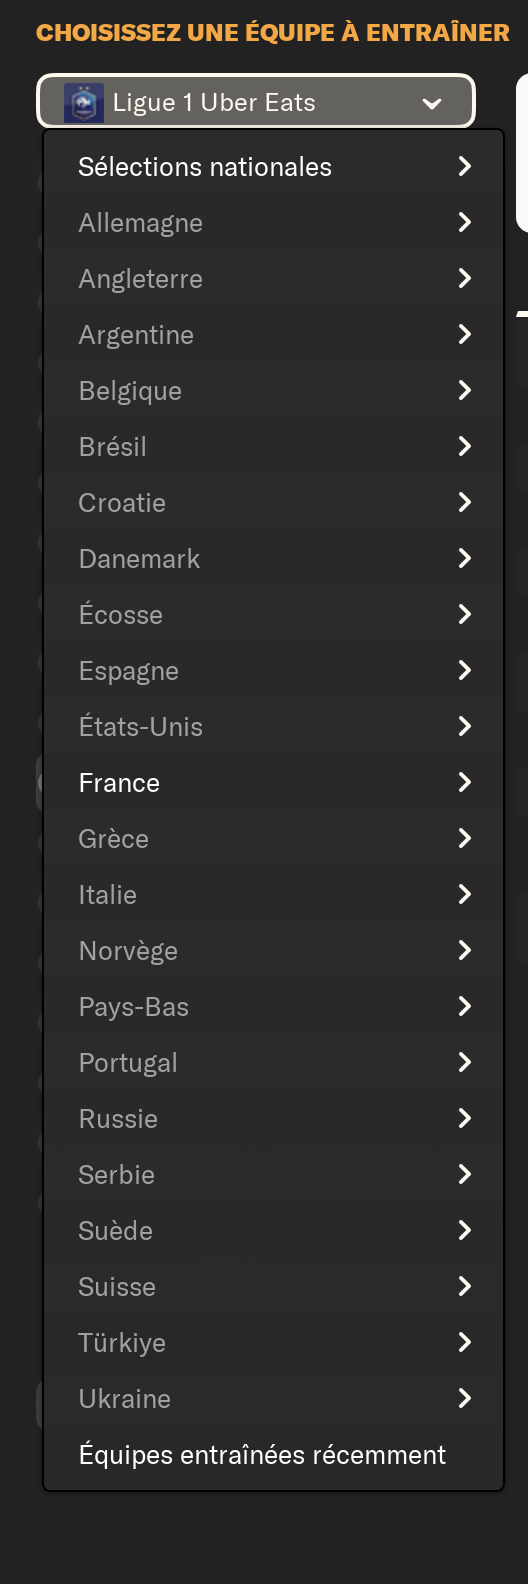The height and width of the screenshot is (1584, 528).
Task: Expand the Türkiye chevron arrow
Action: pos(464,1342)
